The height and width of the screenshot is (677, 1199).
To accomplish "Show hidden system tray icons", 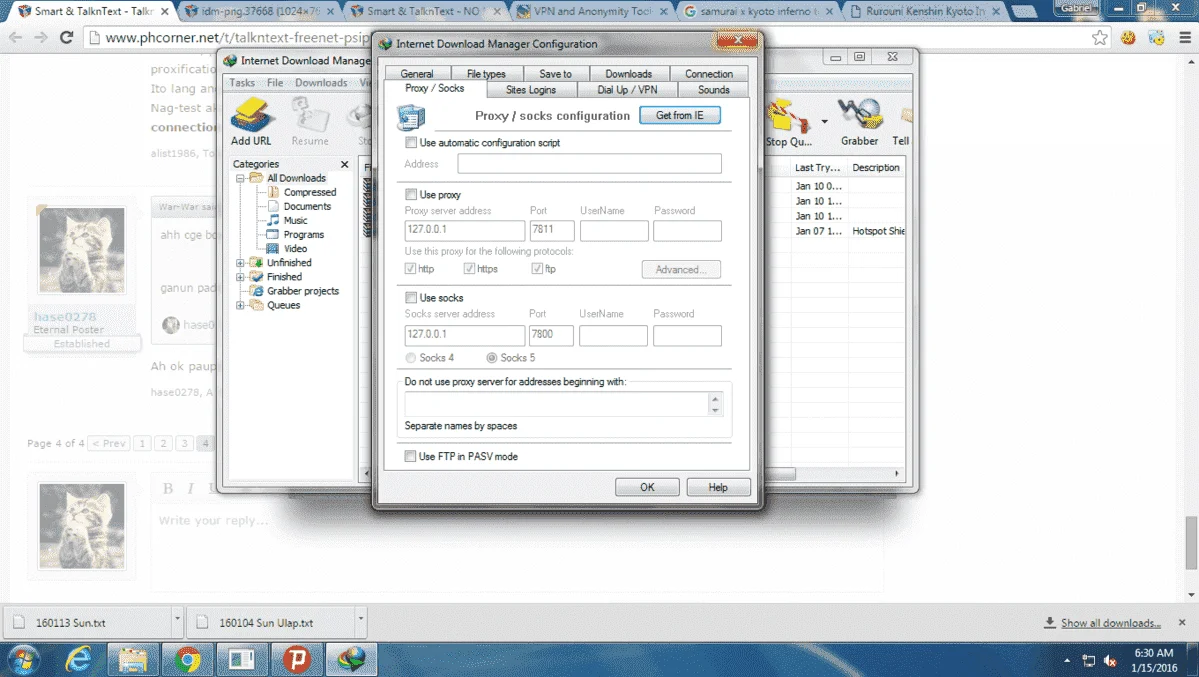I will point(1067,660).
